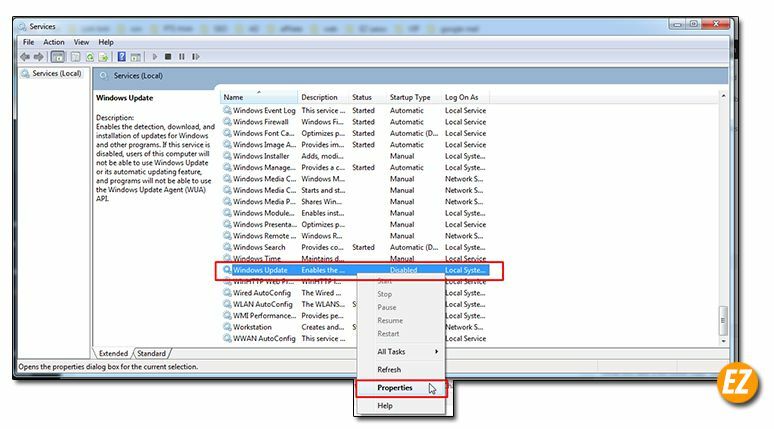The height and width of the screenshot is (429, 774).
Task: Select the Windows Module... service row
Action: pyautogui.click(x=354, y=213)
